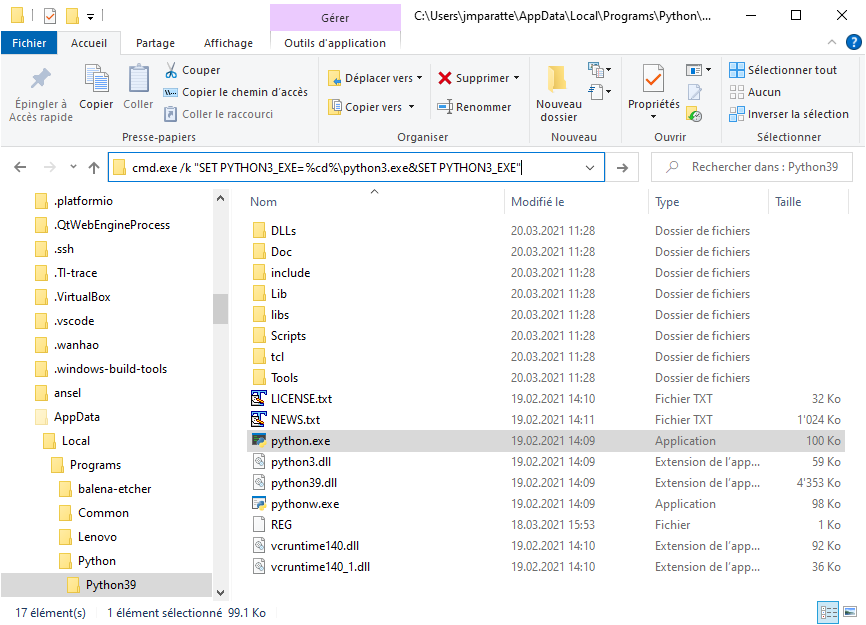The height and width of the screenshot is (625, 866).
Task: Click in the address bar command text
Action: point(326,167)
